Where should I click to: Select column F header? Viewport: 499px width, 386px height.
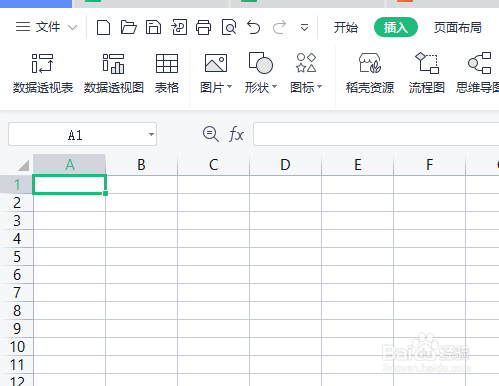429,165
